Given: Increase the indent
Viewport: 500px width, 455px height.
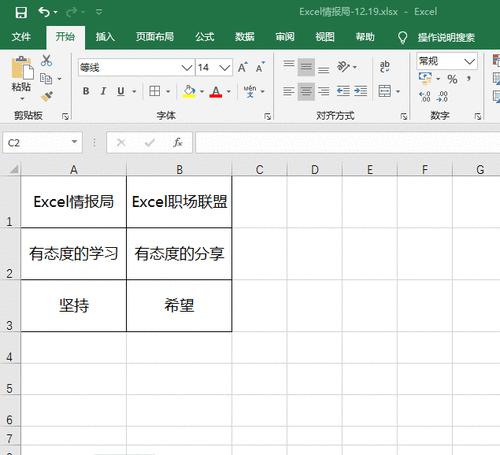Looking at the screenshot, I should pyautogui.click(x=361, y=91).
